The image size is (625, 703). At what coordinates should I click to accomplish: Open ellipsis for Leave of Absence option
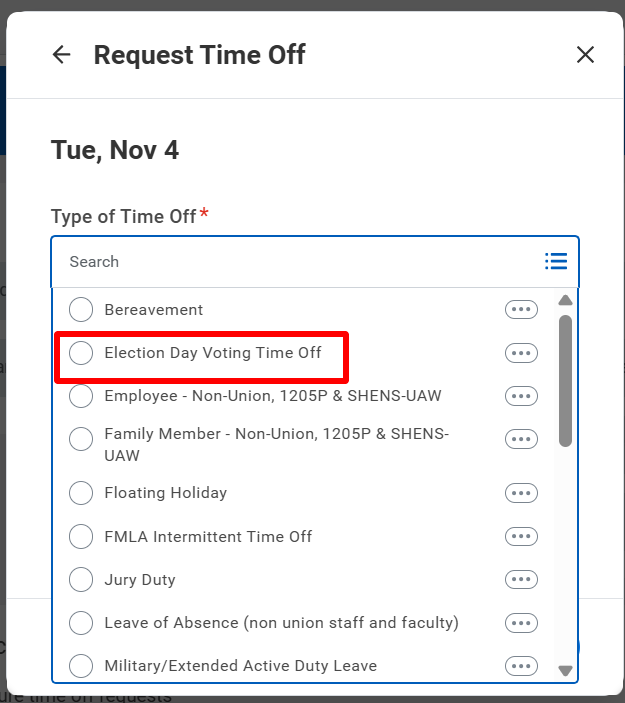point(521,623)
